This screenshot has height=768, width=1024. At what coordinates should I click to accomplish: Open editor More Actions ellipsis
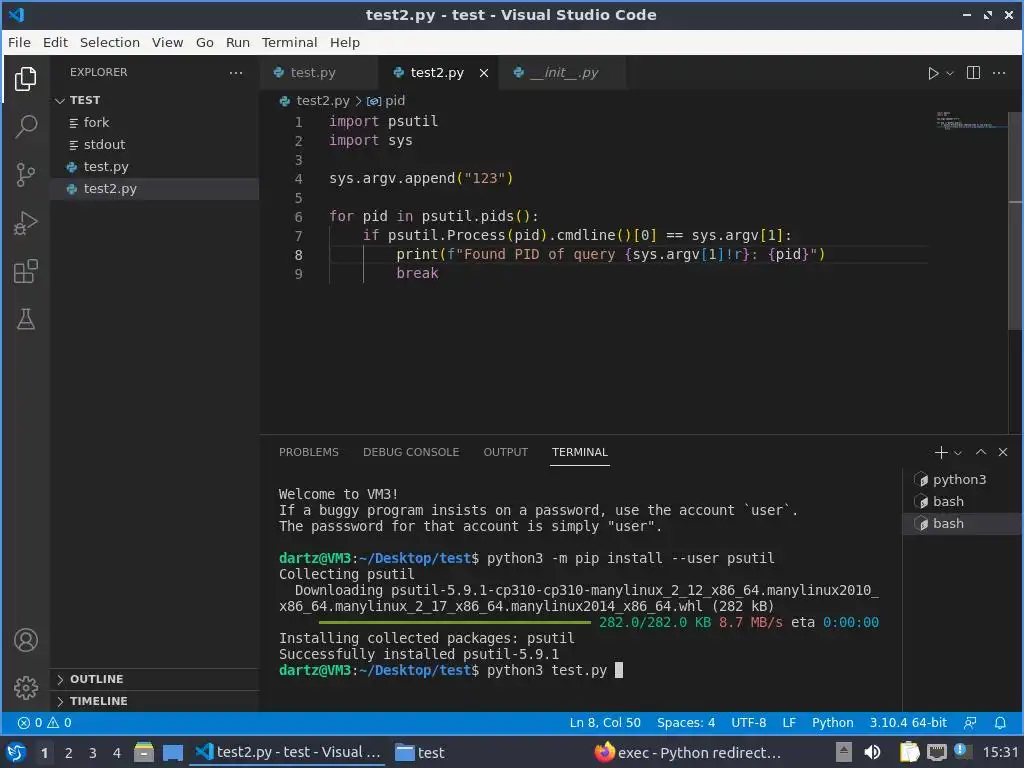point(999,72)
